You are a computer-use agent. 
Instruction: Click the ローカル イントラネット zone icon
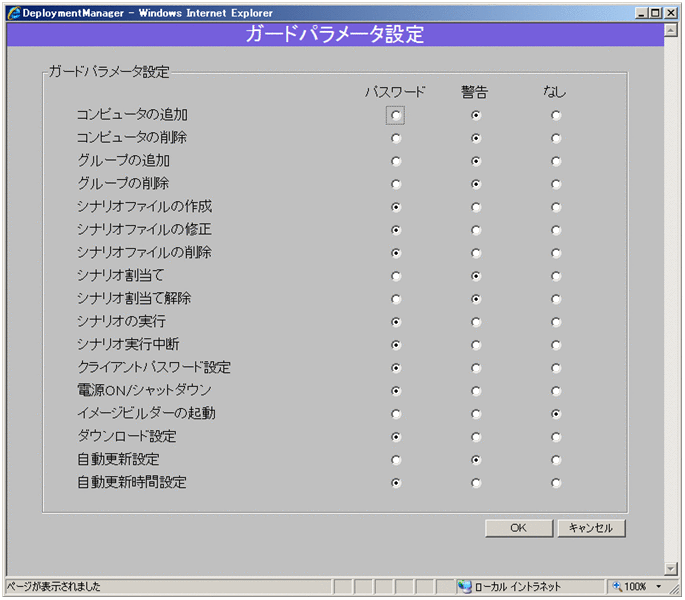click(465, 586)
